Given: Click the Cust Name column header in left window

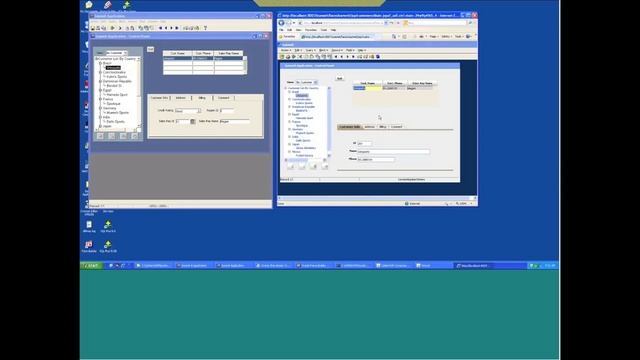Looking at the screenshot, I should 178,53.
